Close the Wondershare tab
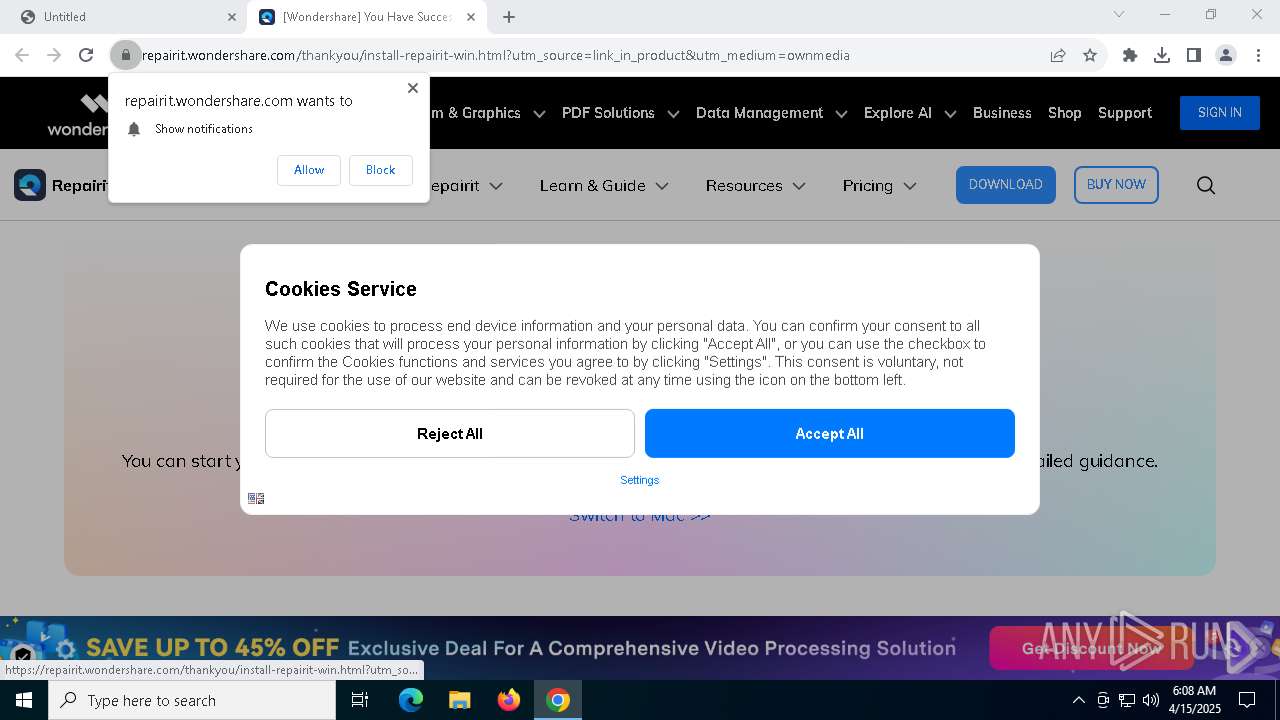The image size is (1280, 720). click(x=471, y=17)
